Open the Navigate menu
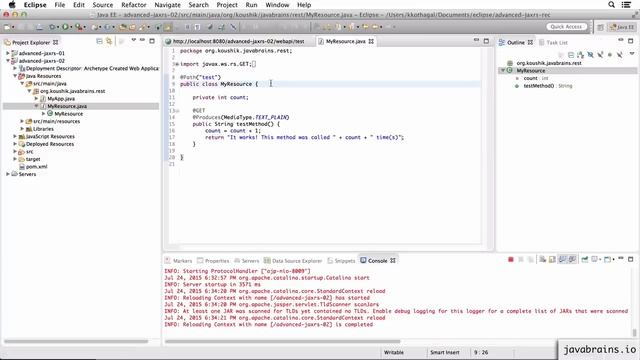Screen dimensions: 640x360 pos(167,5)
